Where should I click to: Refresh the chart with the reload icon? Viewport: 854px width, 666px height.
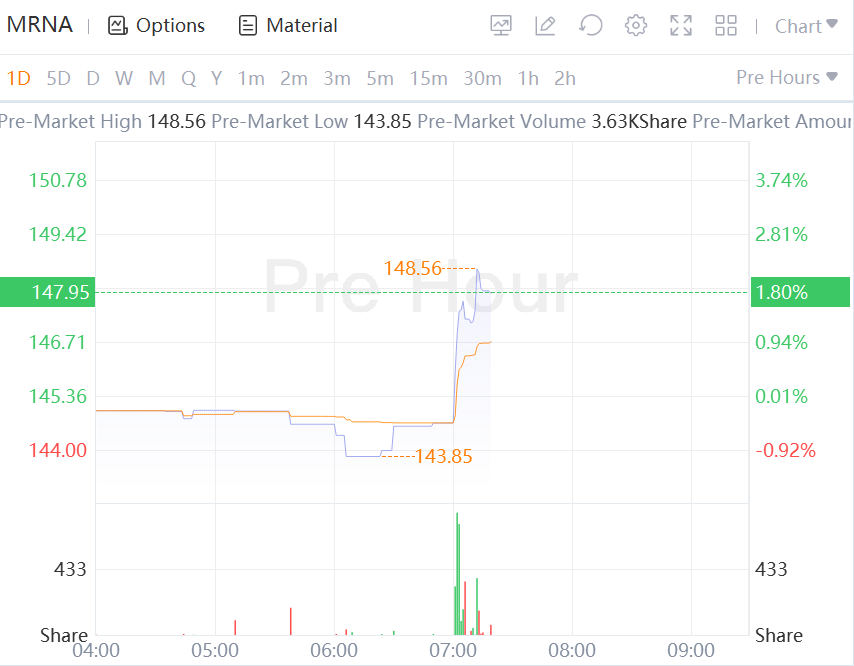click(591, 26)
